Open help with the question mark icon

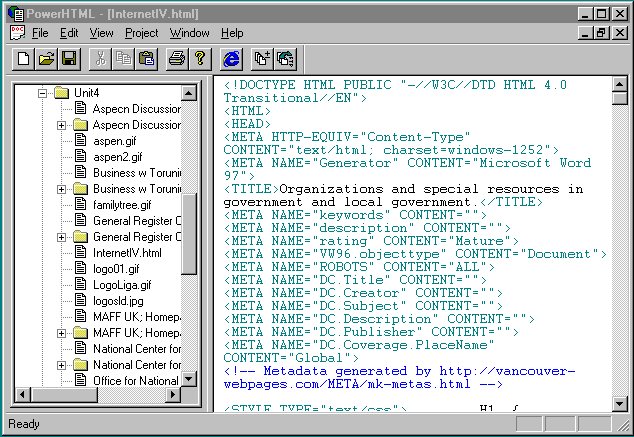200,59
